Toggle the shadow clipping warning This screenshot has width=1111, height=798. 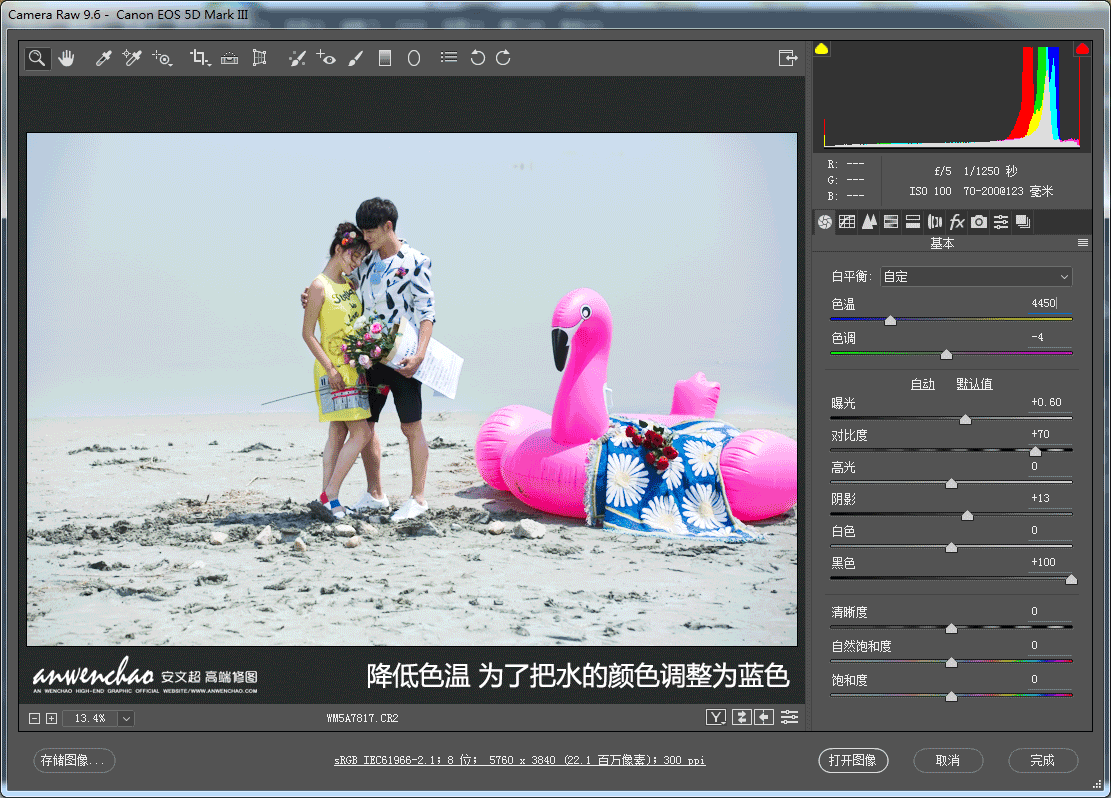pyautogui.click(x=821, y=49)
